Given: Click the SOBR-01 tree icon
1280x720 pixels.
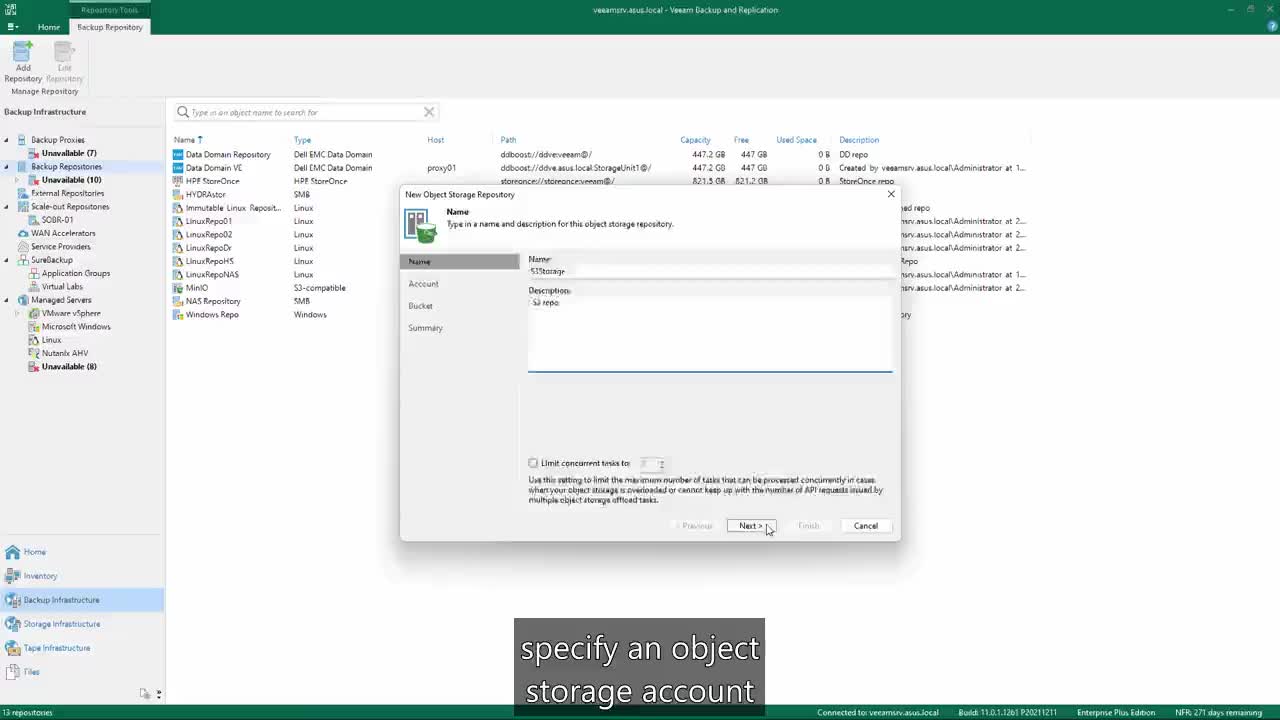Looking at the screenshot, I should 33,220.
